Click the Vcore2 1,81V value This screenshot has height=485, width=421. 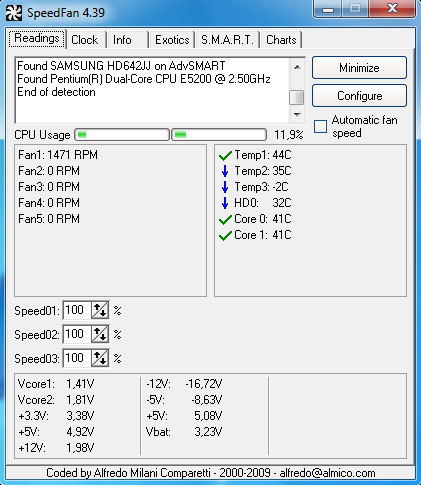[x=80, y=400]
